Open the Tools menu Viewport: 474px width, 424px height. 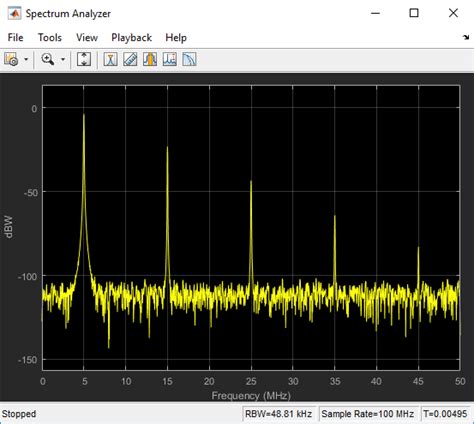click(50, 38)
